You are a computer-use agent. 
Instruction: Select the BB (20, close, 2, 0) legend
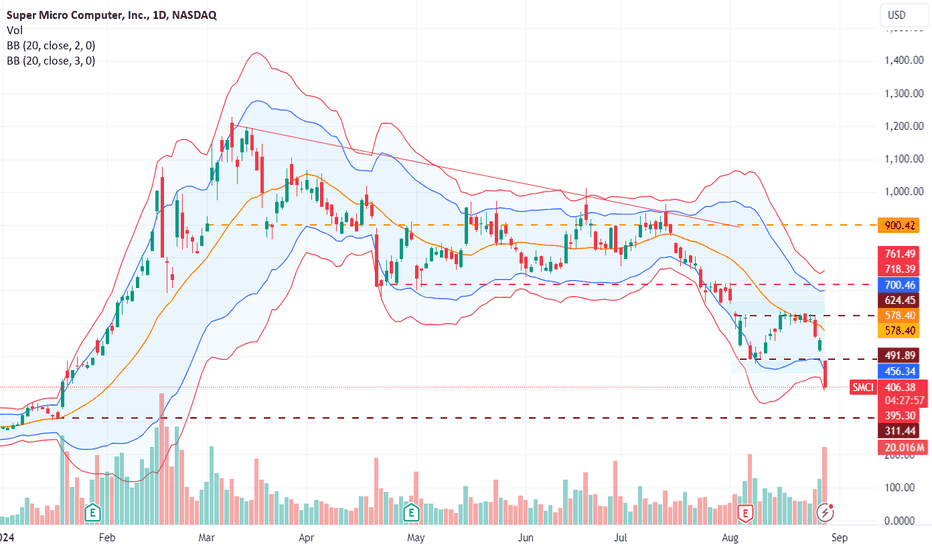[51, 46]
